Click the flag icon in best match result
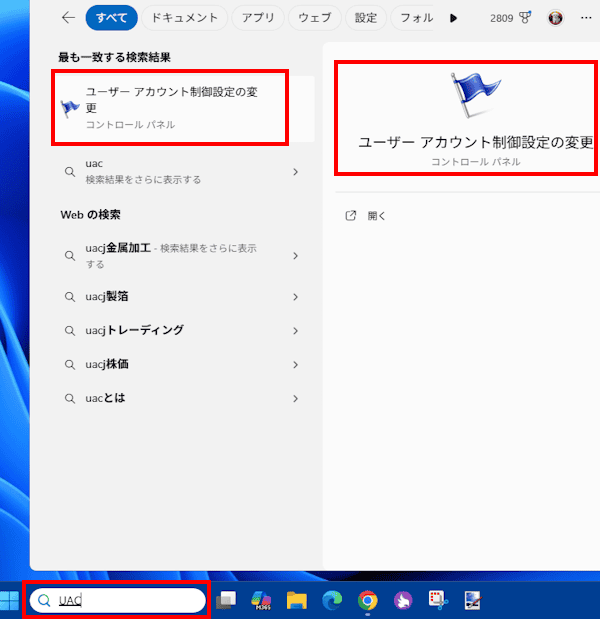 [x=70, y=108]
